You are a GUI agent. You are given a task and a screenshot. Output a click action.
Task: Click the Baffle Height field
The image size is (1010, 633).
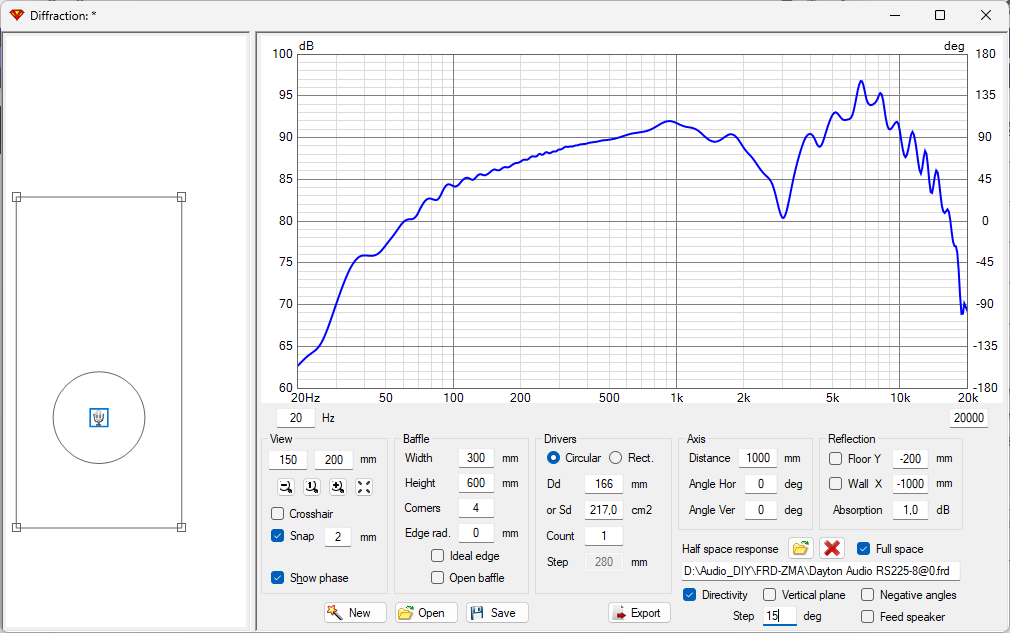coord(476,483)
